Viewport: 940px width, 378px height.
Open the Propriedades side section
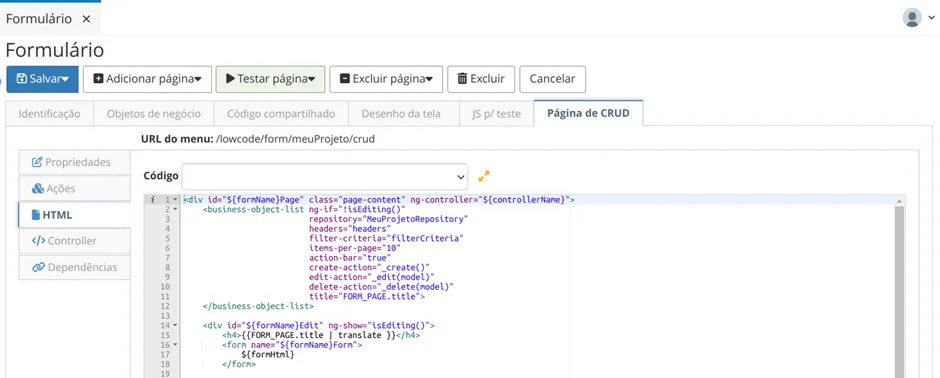coord(74,162)
